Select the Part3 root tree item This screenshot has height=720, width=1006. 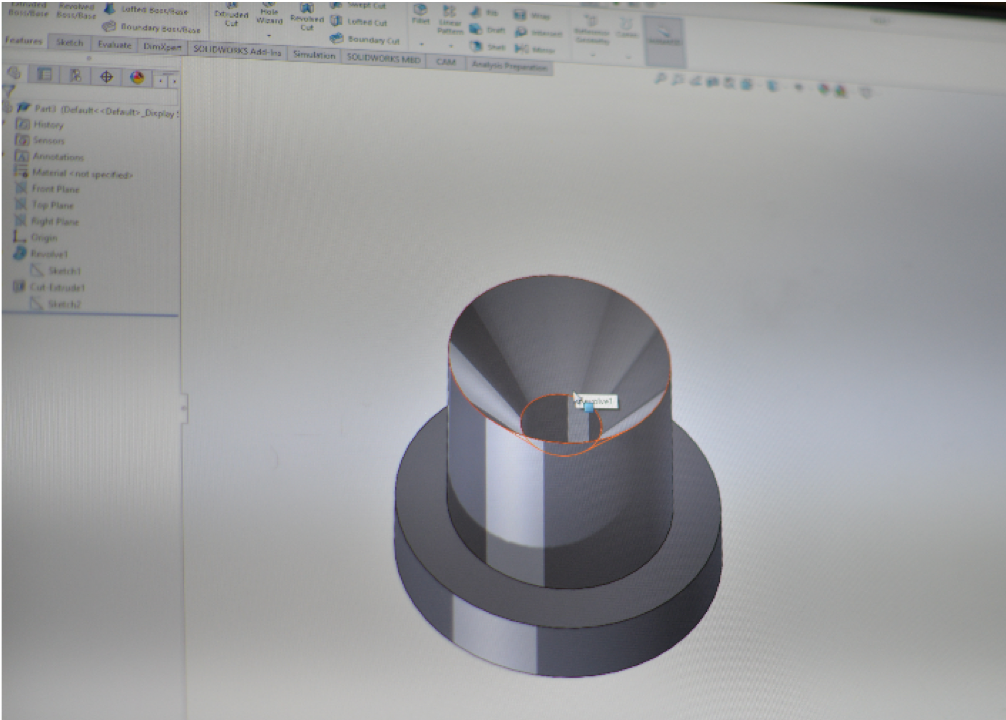[96, 110]
